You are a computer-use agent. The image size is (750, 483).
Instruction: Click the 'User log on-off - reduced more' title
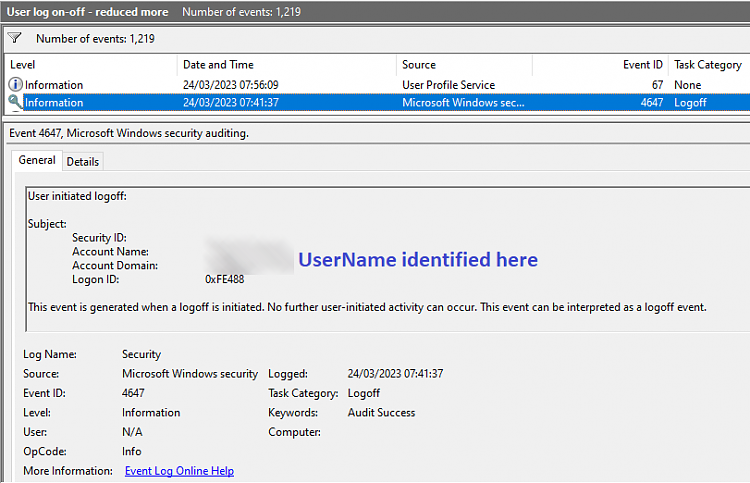point(87,12)
